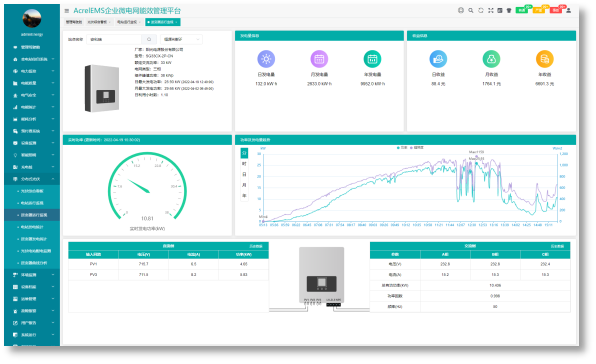Click the red alarm badge button in header
The width and height of the screenshot is (596, 364).
[556, 10]
